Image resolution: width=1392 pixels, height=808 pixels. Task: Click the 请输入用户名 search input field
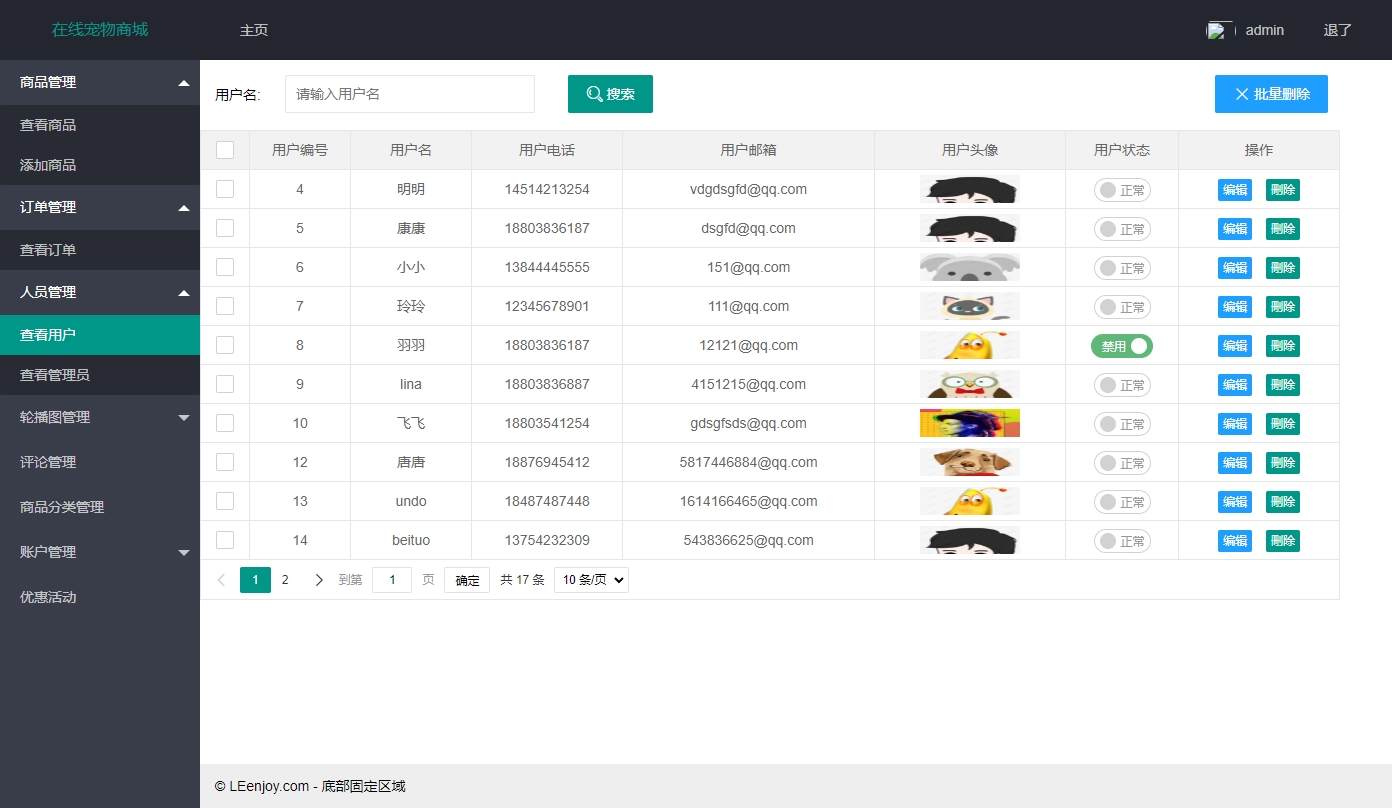click(x=410, y=93)
